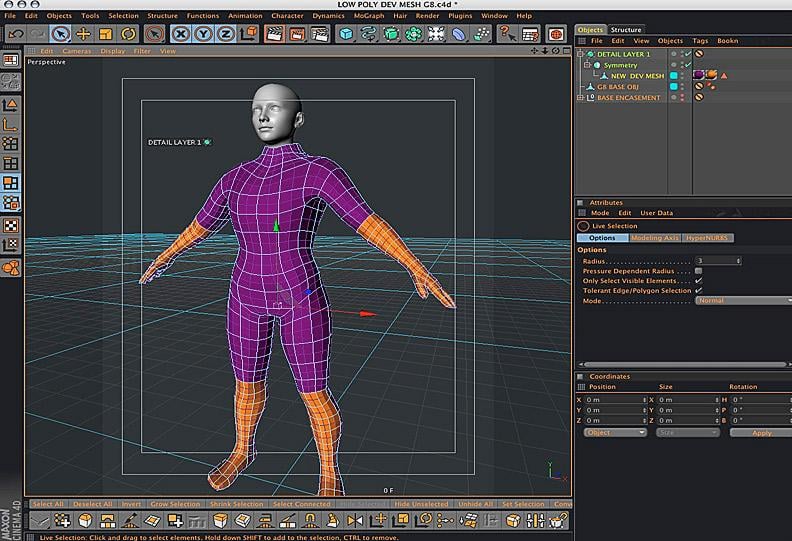Enable Pressure Dependent Radius checkbox

698,271
